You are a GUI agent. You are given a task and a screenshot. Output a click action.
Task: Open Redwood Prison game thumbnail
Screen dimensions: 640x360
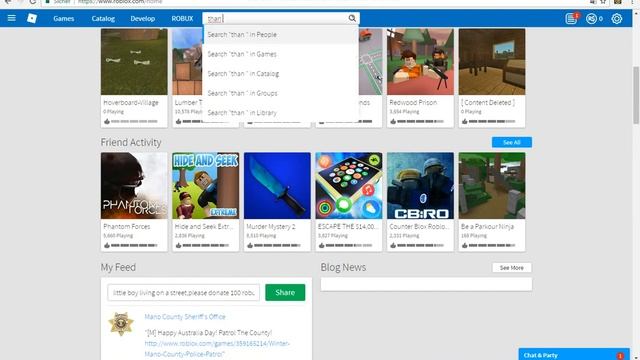420,62
